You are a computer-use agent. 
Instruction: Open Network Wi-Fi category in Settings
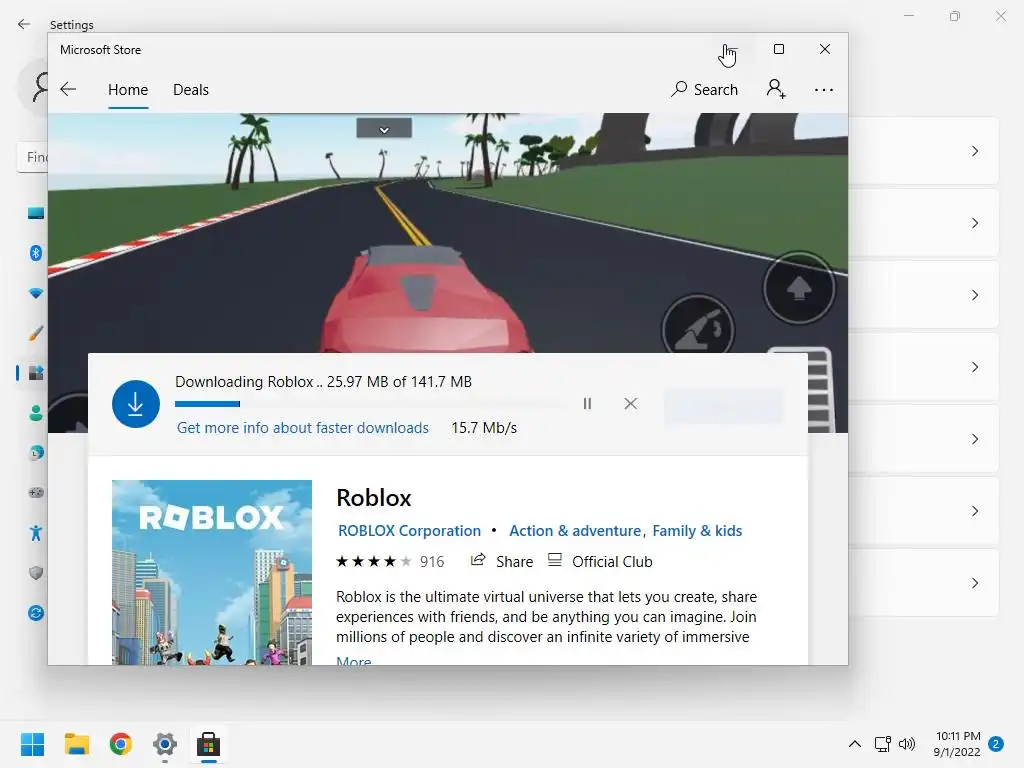pos(36,293)
